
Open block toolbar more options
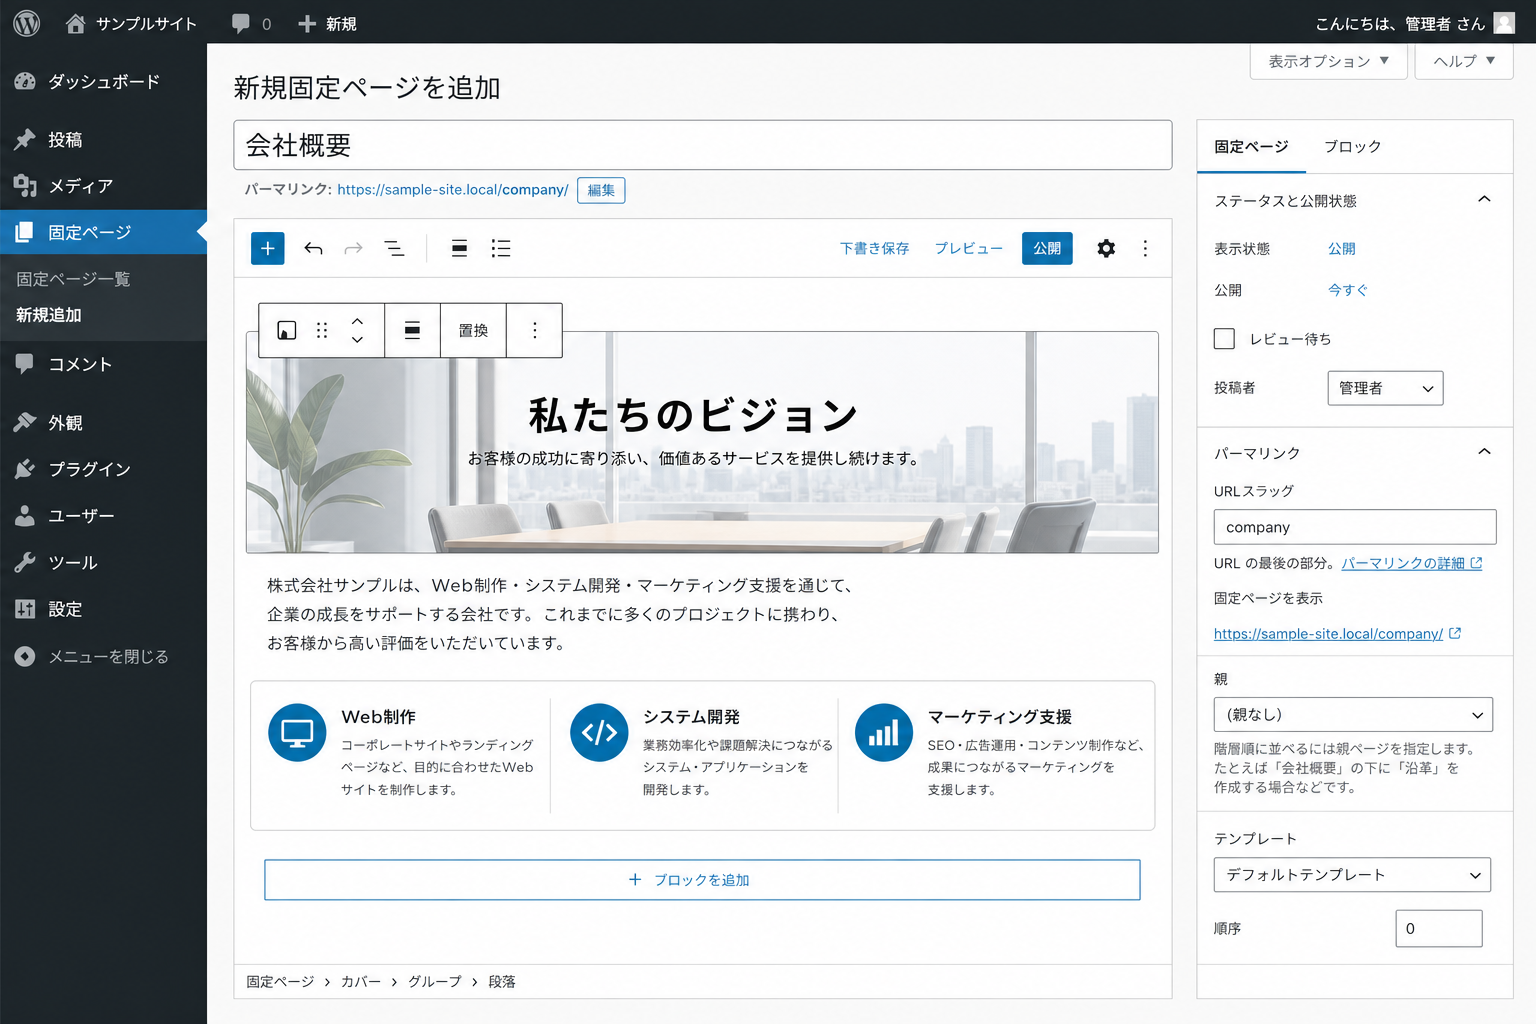(x=535, y=330)
